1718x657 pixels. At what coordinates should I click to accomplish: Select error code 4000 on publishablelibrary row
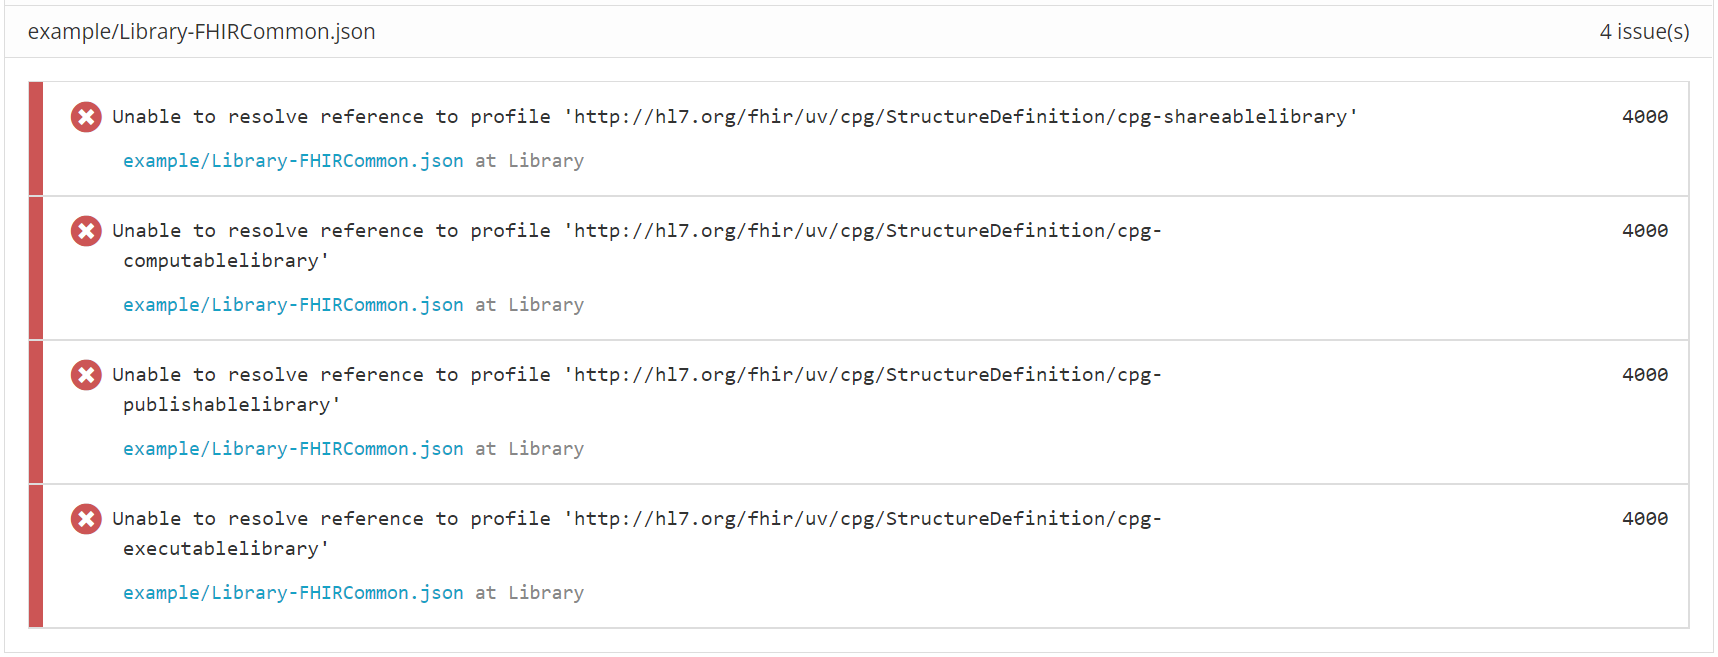click(x=1645, y=375)
